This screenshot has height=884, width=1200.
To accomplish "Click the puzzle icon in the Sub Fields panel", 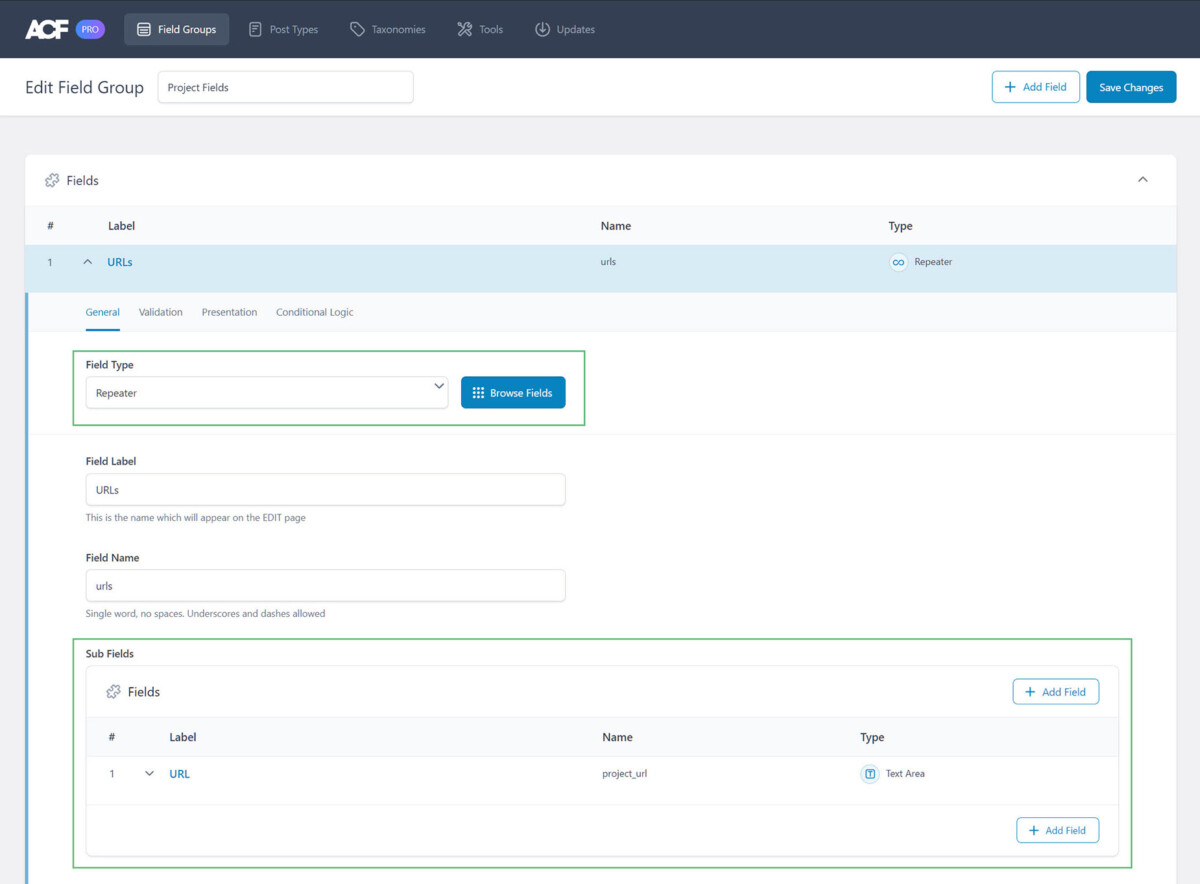I will tap(113, 691).
